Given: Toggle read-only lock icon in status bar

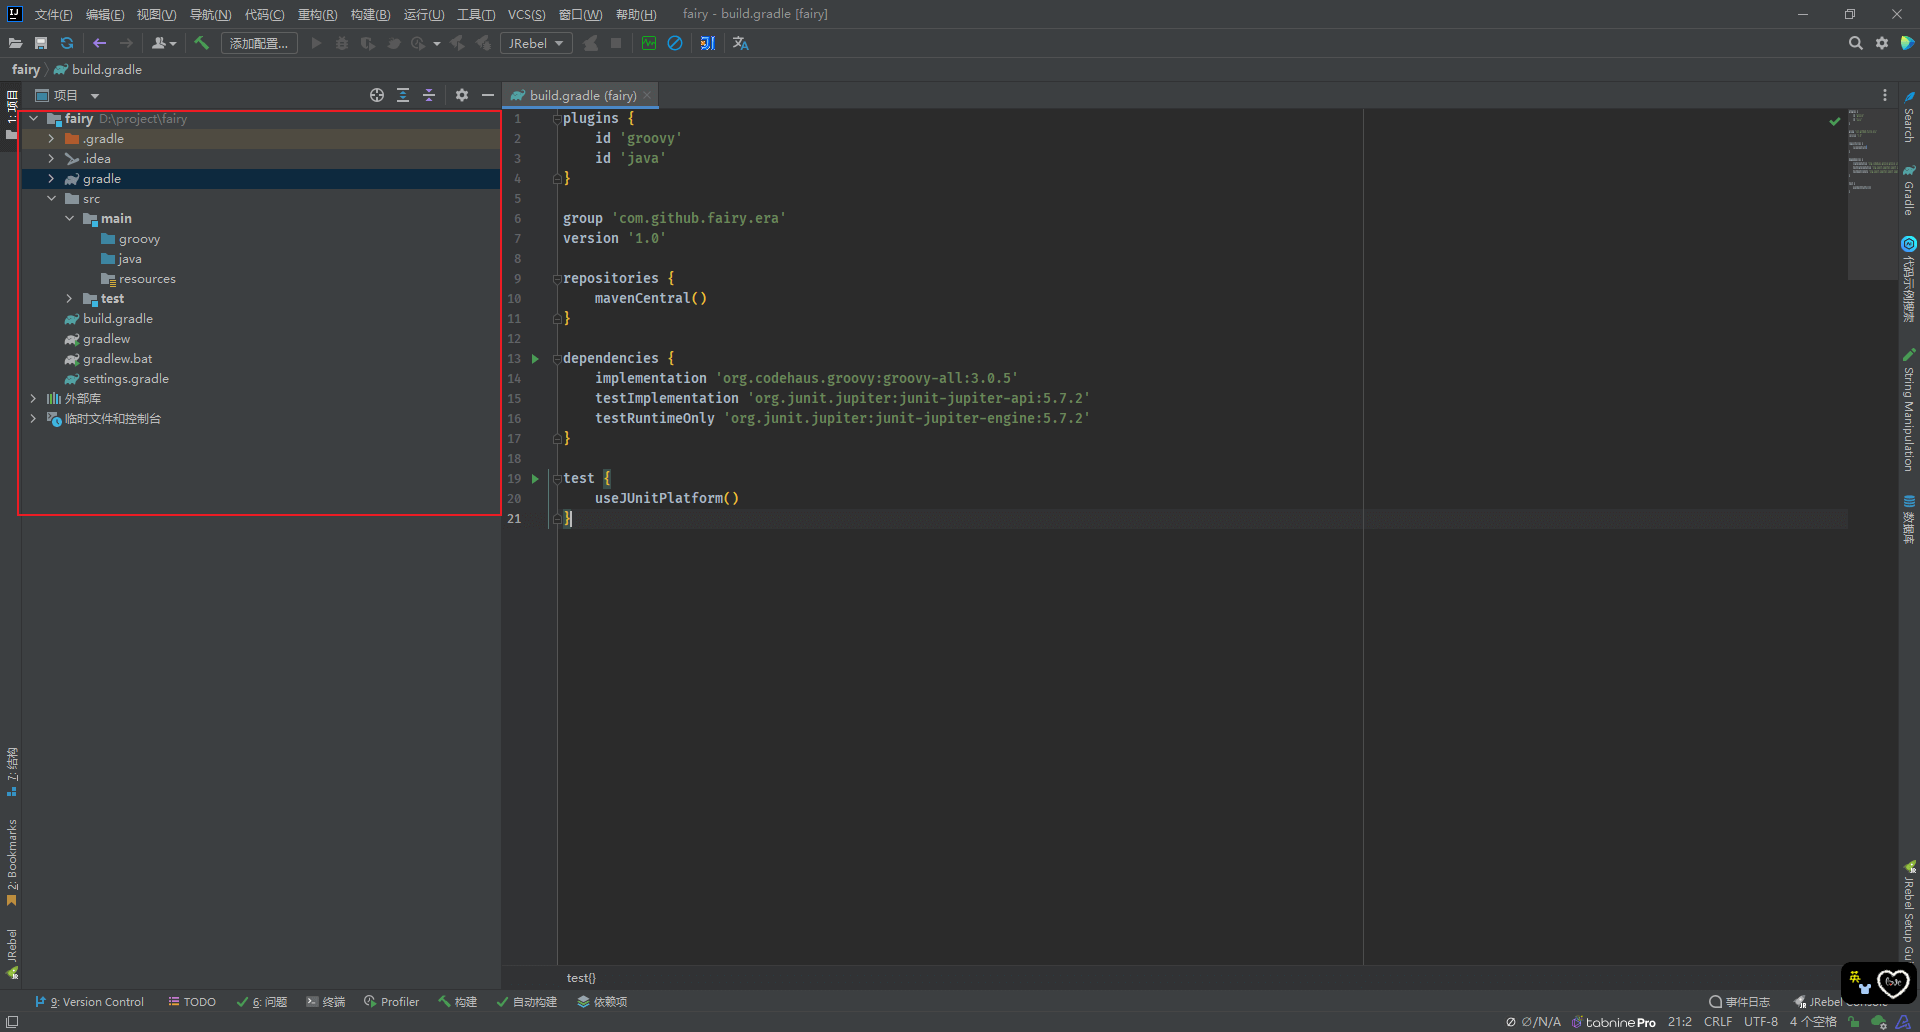Looking at the screenshot, I should pyautogui.click(x=1854, y=1022).
